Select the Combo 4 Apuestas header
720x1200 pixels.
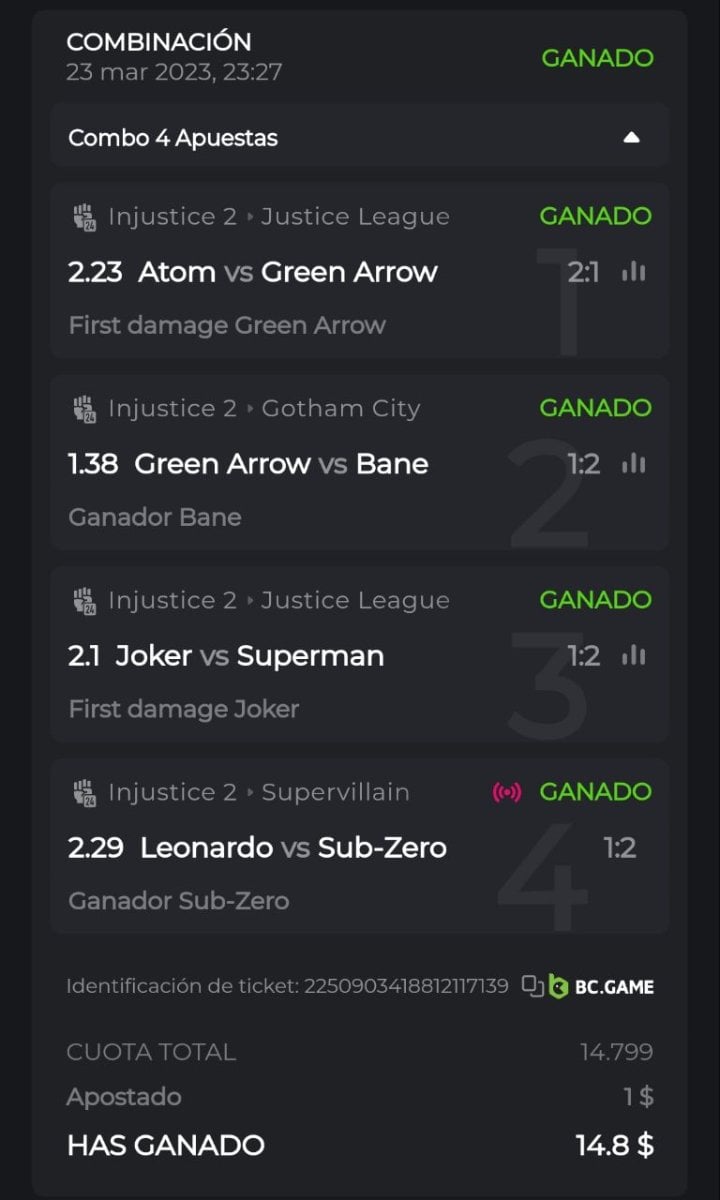pyautogui.click(x=173, y=138)
